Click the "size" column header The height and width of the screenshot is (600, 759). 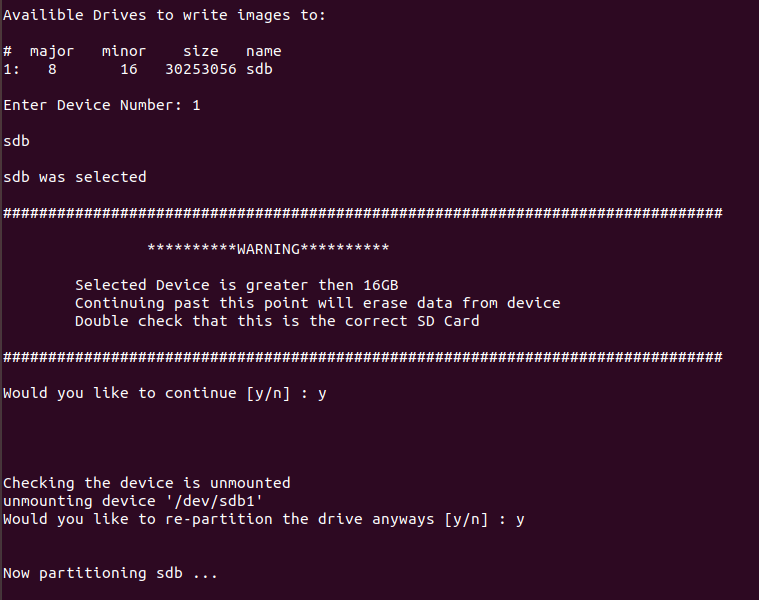click(x=200, y=51)
